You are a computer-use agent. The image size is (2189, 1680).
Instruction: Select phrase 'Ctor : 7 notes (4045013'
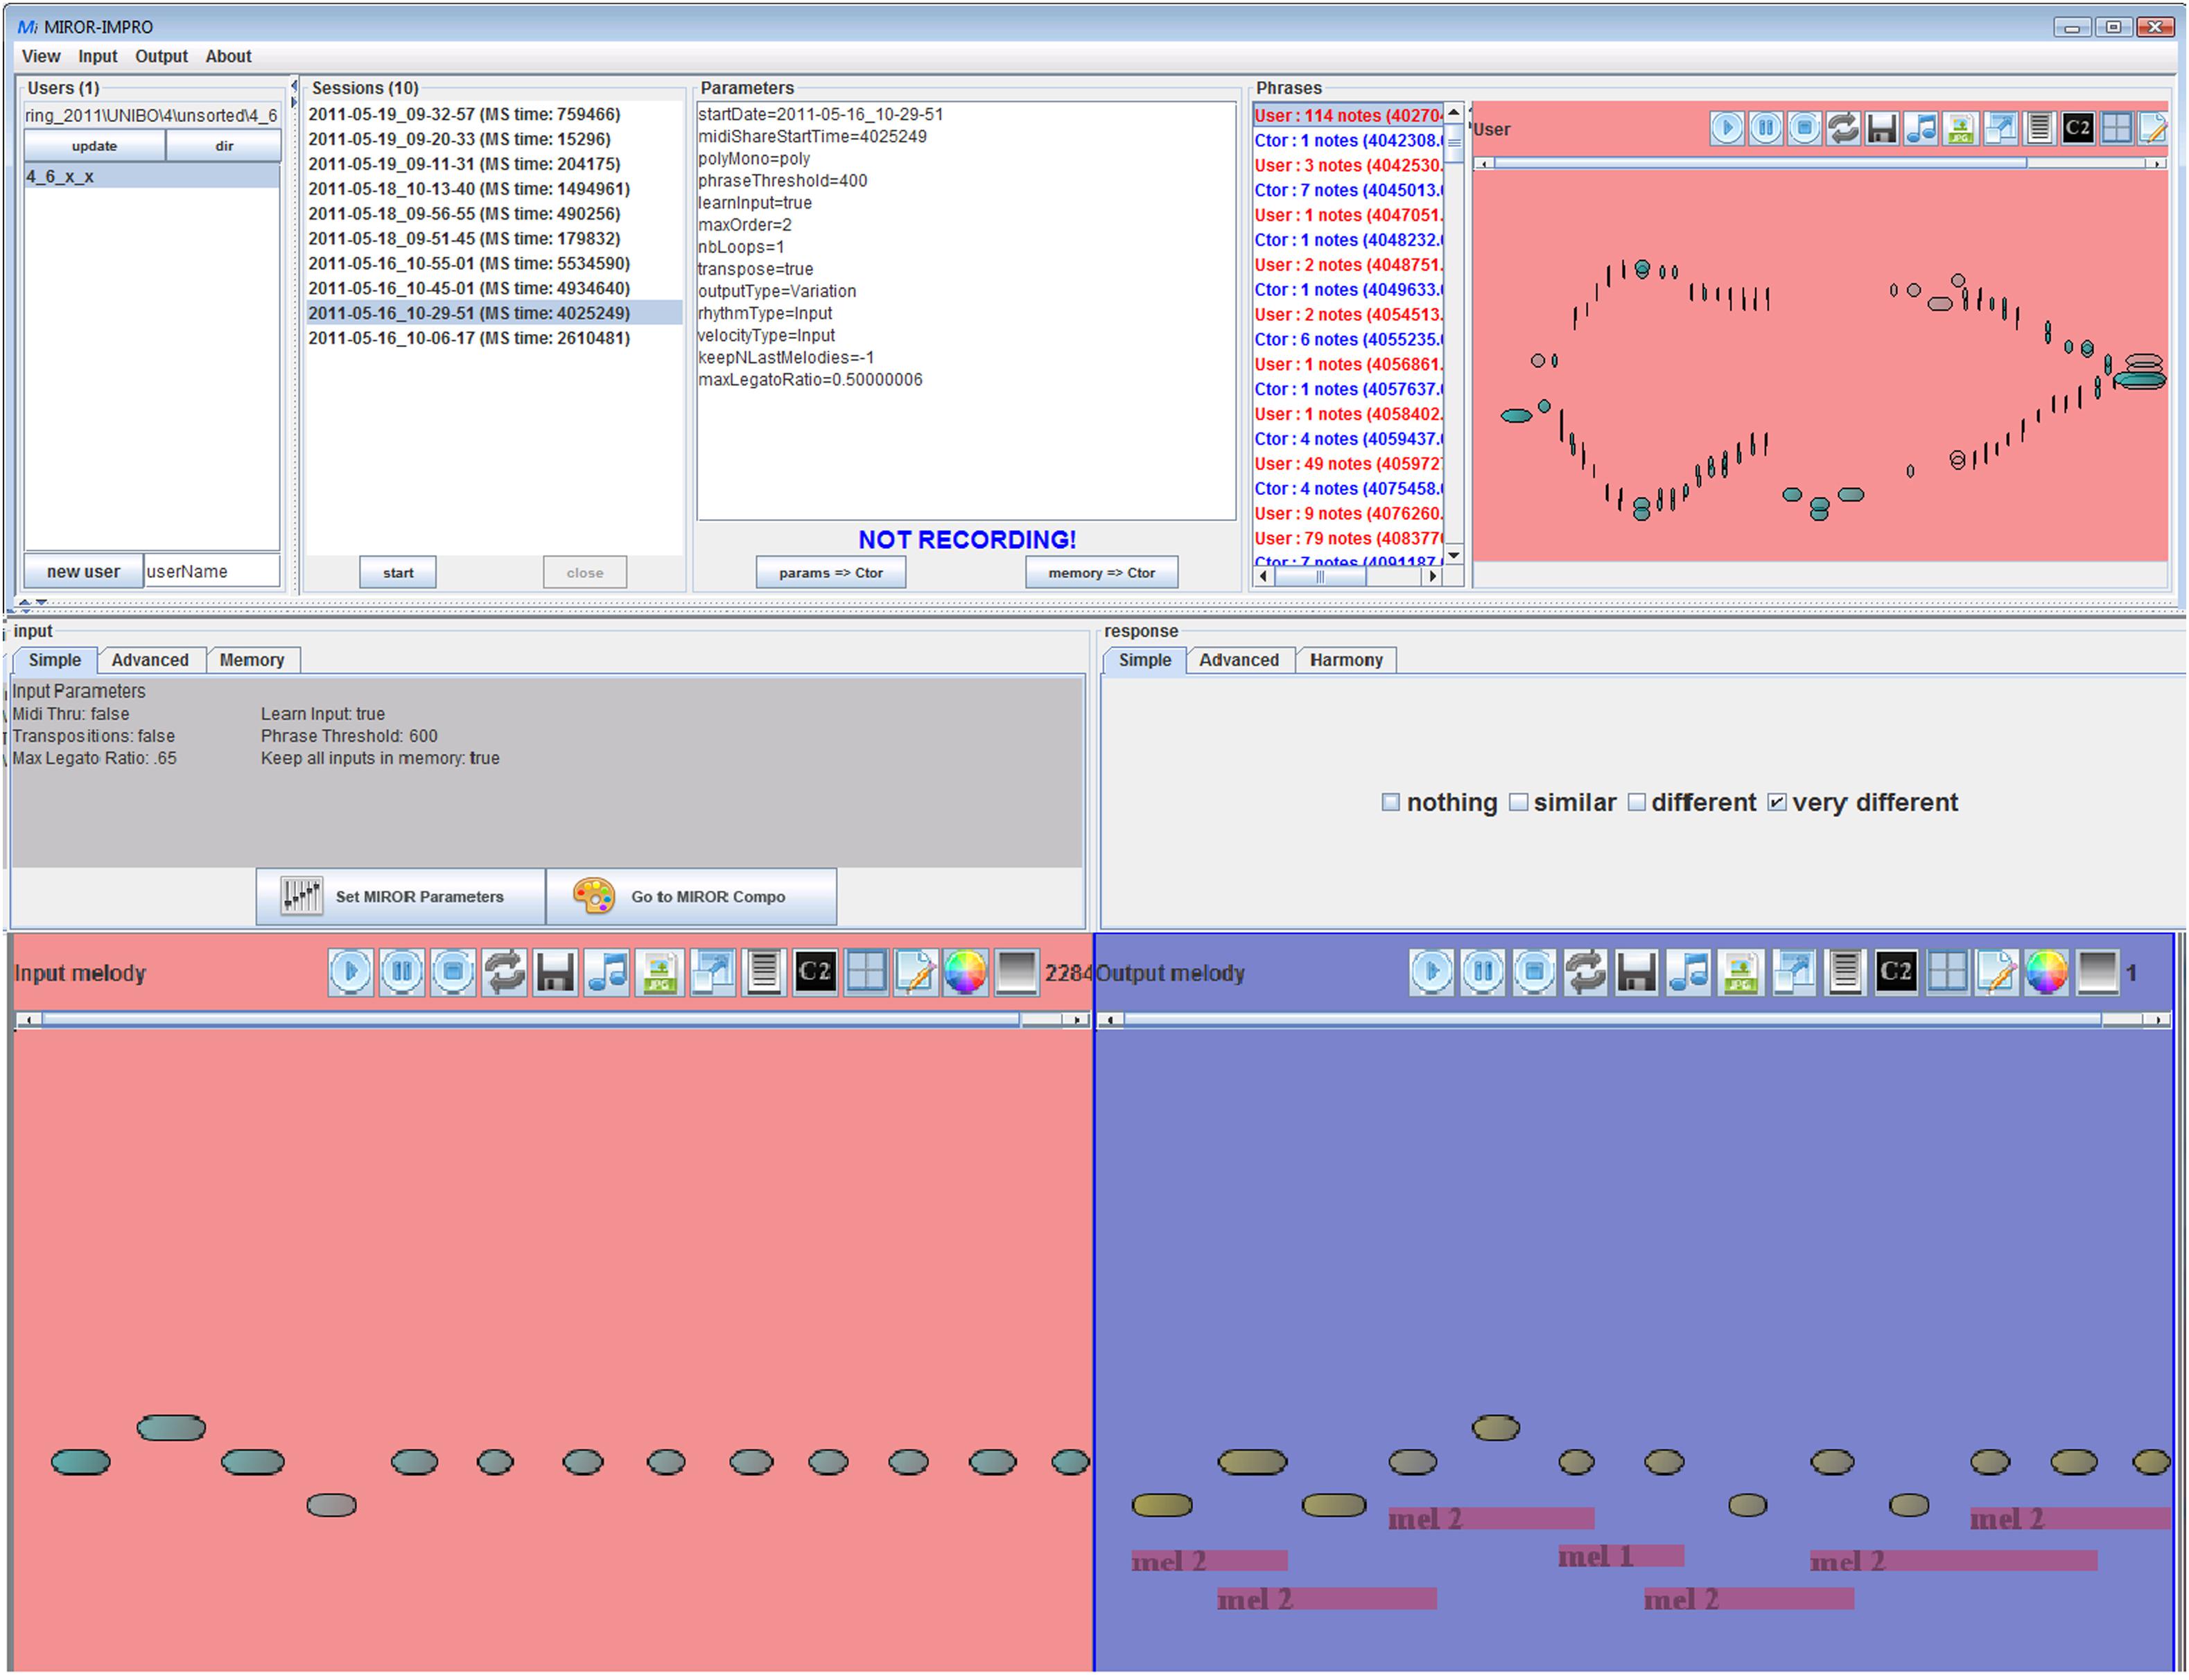point(1348,190)
